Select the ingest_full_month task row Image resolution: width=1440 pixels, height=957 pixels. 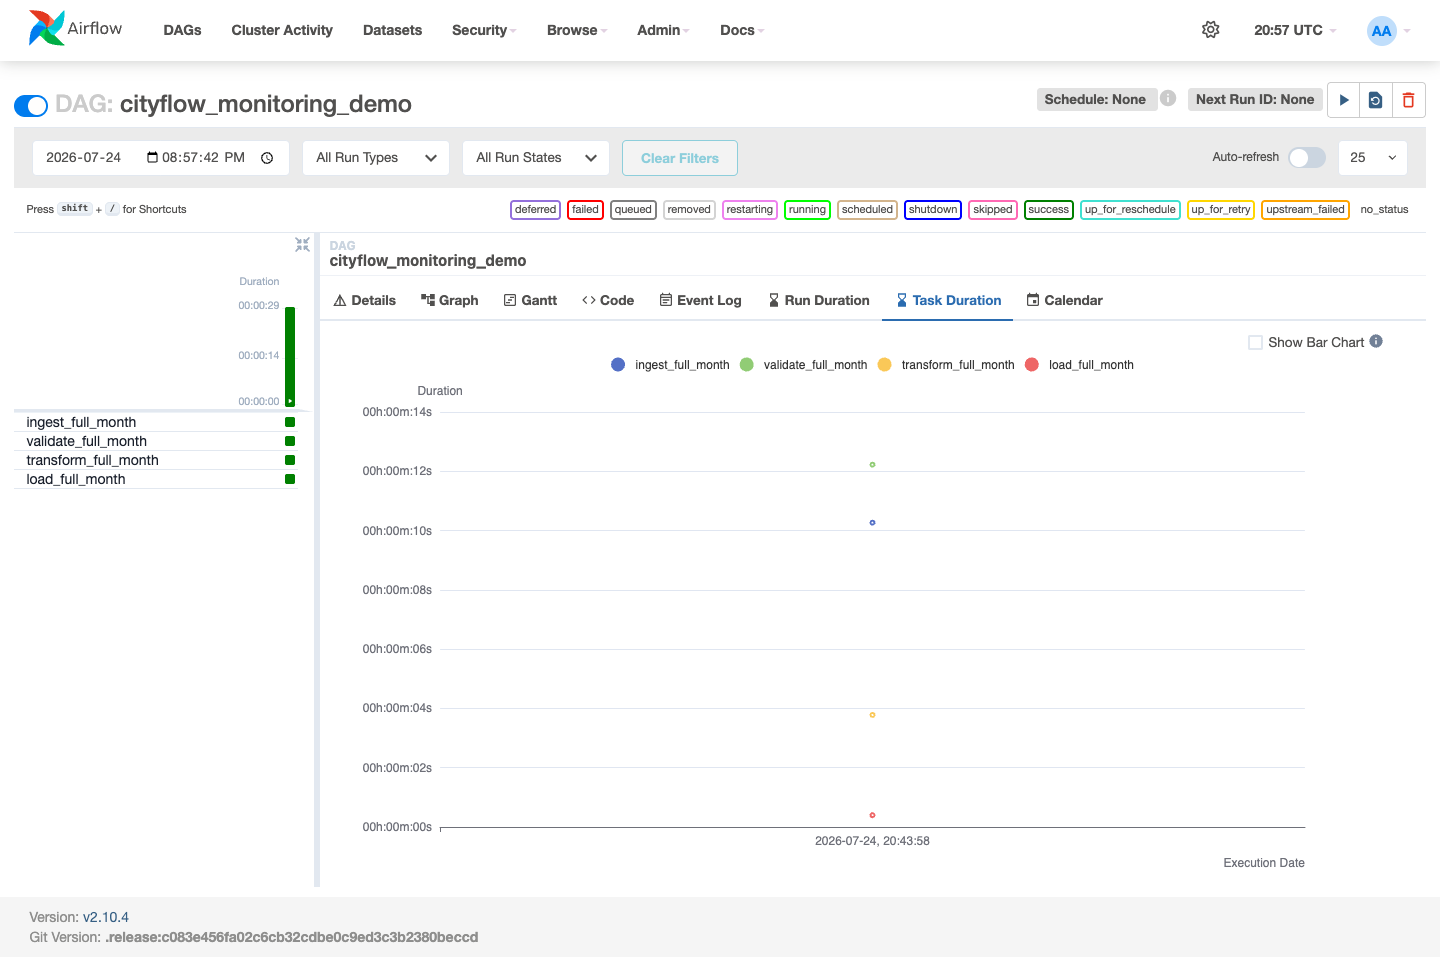pos(155,422)
